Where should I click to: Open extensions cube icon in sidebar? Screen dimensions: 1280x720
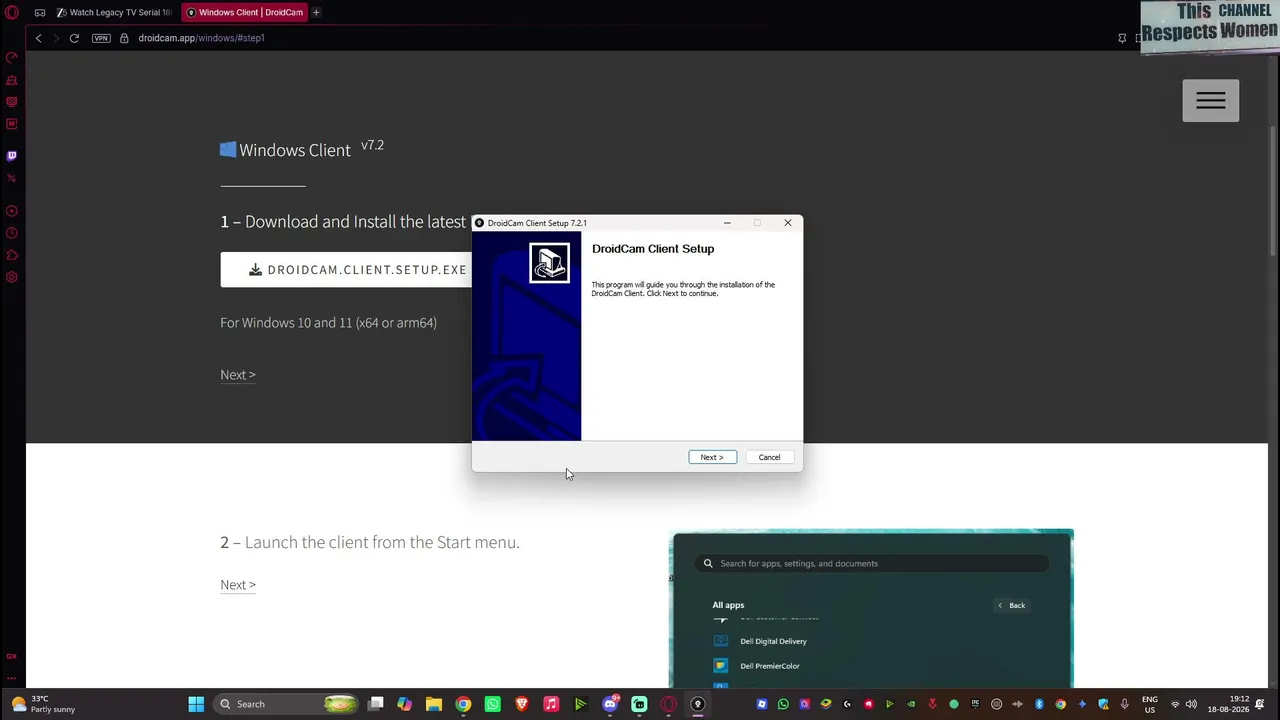pyautogui.click(x=12, y=255)
